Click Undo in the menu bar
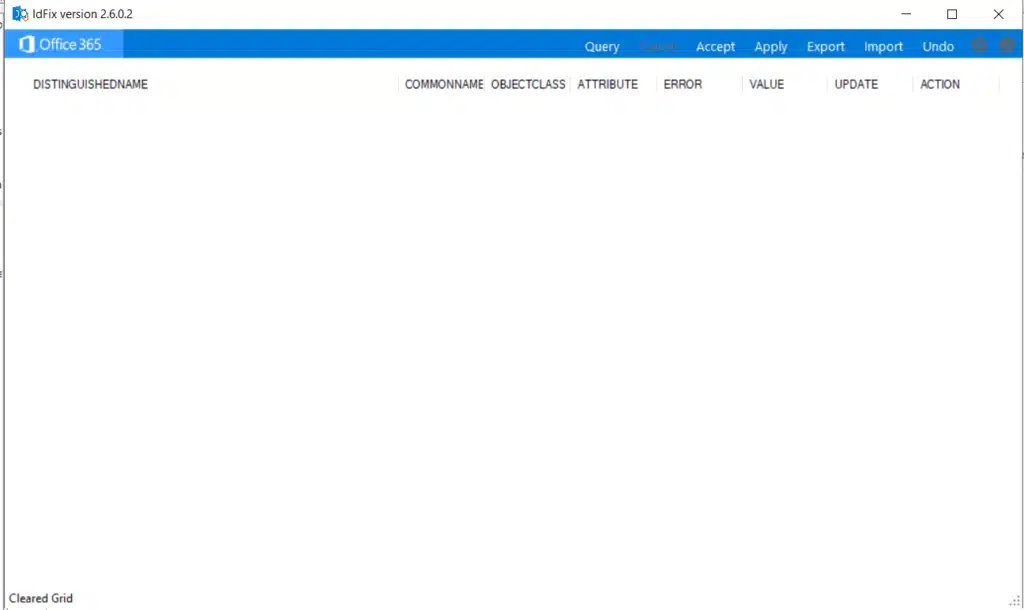 (x=938, y=47)
